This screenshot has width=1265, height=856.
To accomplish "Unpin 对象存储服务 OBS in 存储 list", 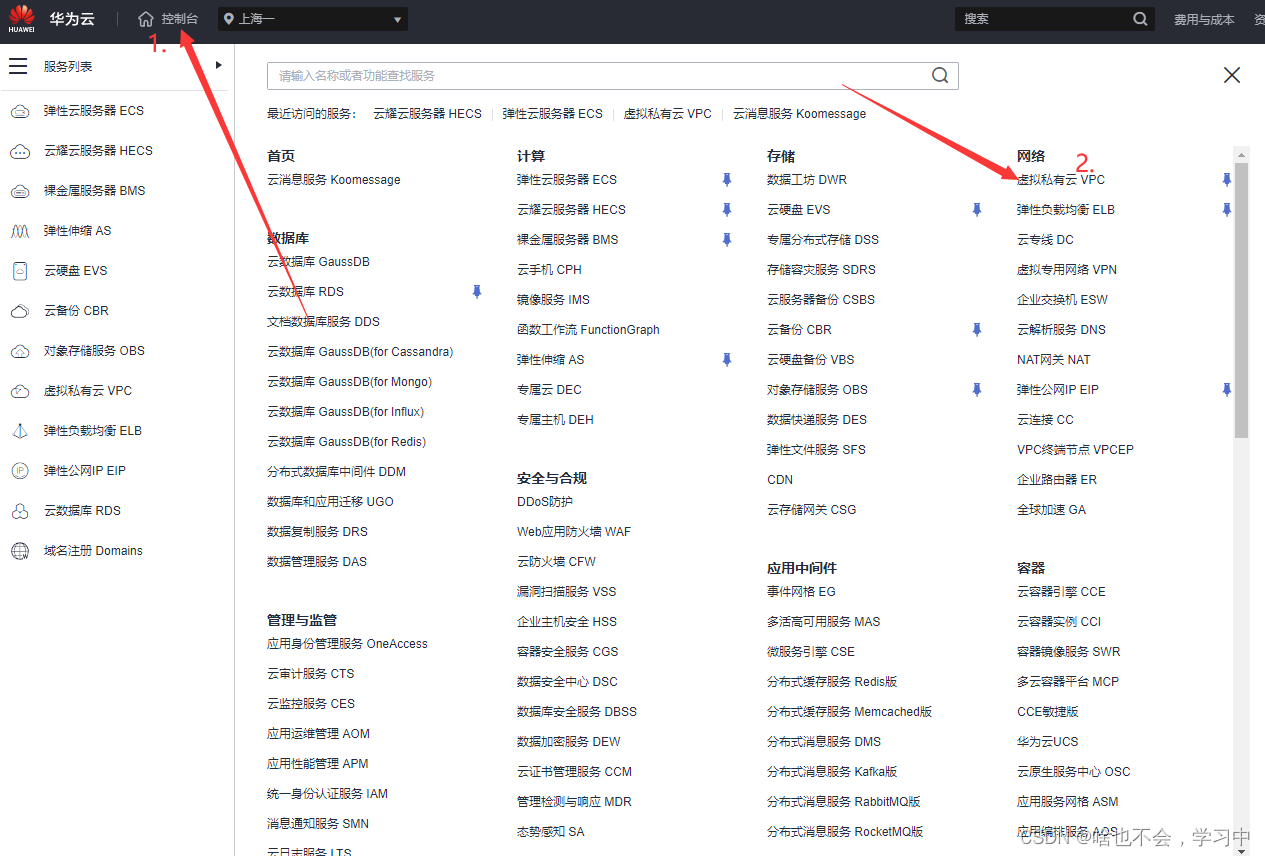I will [977, 389].
